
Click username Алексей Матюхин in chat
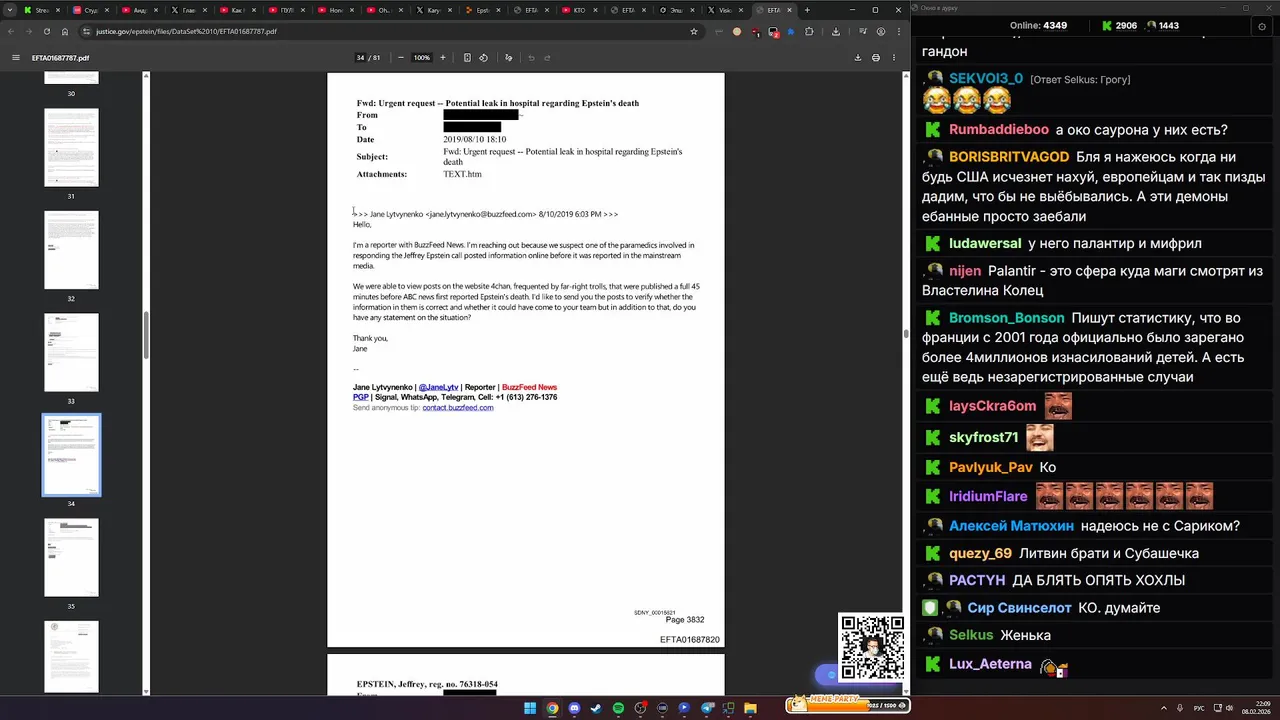(x=1011, y=526)
